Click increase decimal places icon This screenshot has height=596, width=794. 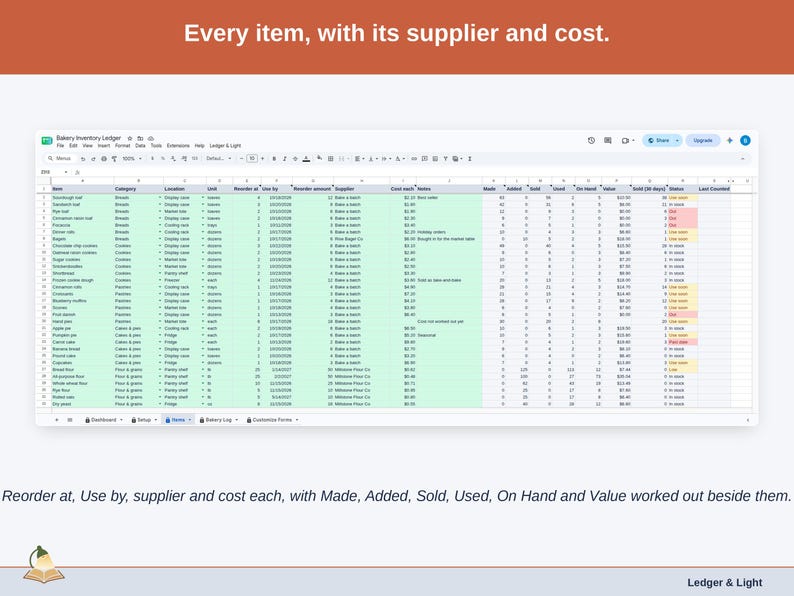pyautogui.click(x=184, y=158)
